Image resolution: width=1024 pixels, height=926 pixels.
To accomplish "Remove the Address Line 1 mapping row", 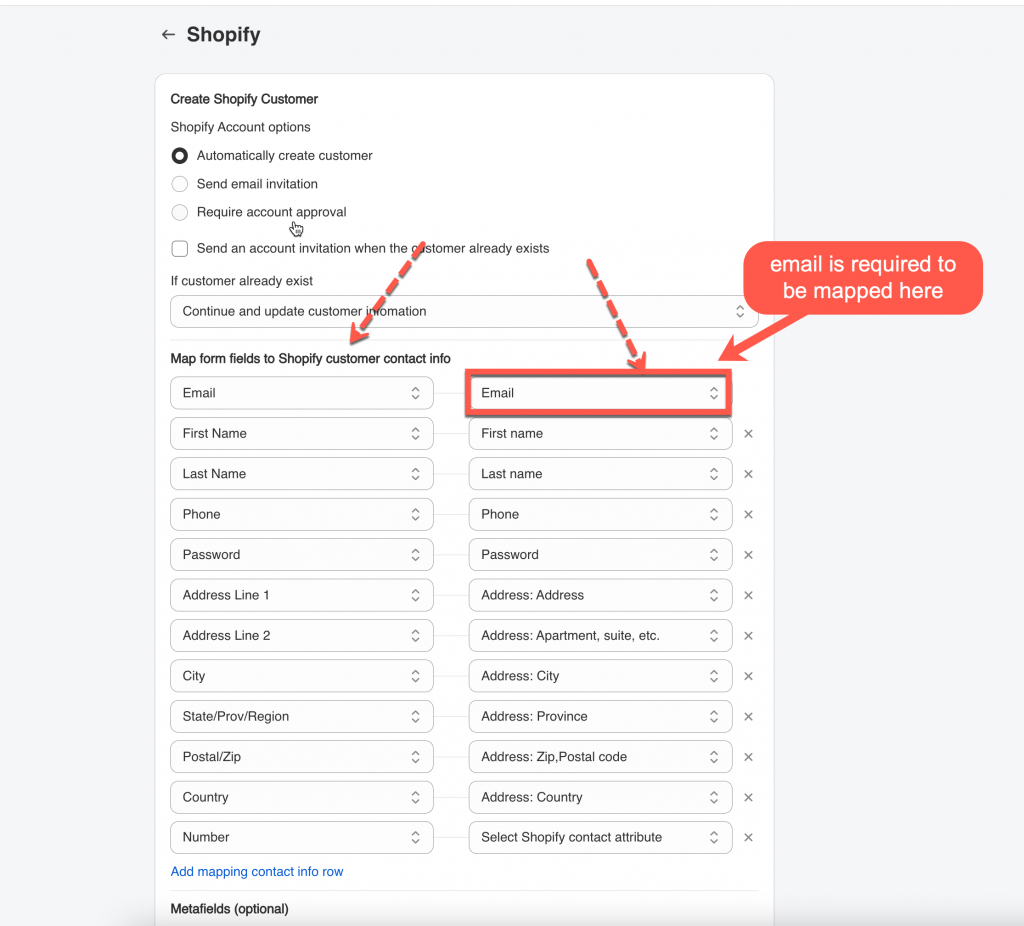I will pyautogui.click(x=748, y=595).
